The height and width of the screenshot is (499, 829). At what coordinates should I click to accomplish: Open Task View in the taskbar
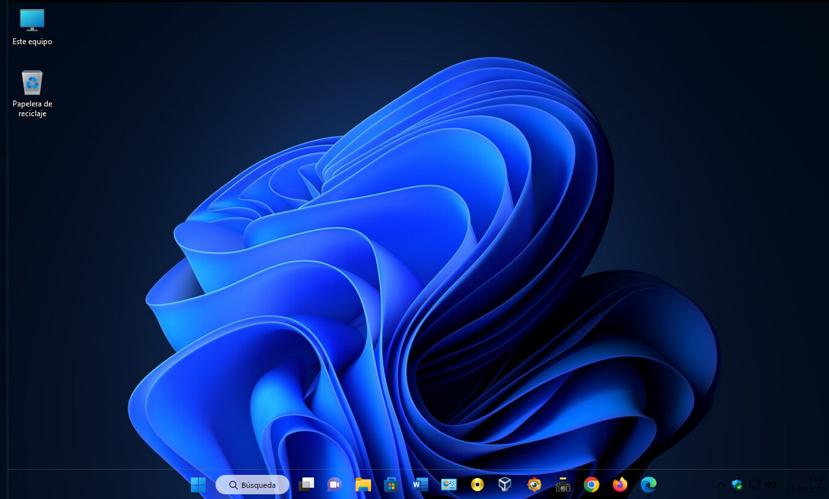click(x=307, y=484)
